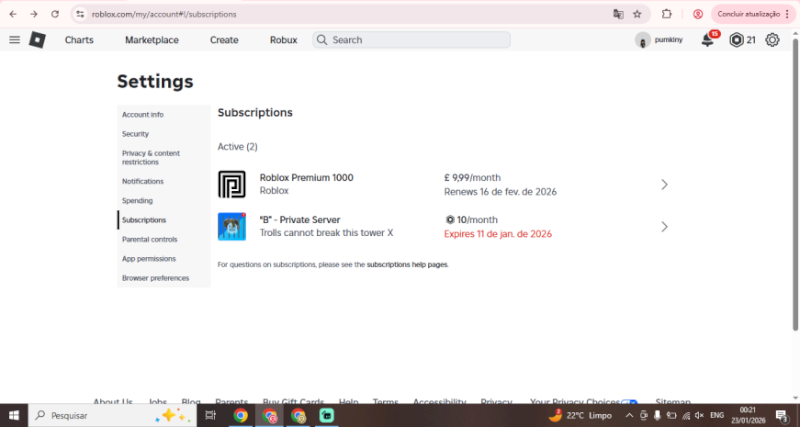Select Account info in settings sidebar
This screenshot has width=800, height=427.
(164, 115)
